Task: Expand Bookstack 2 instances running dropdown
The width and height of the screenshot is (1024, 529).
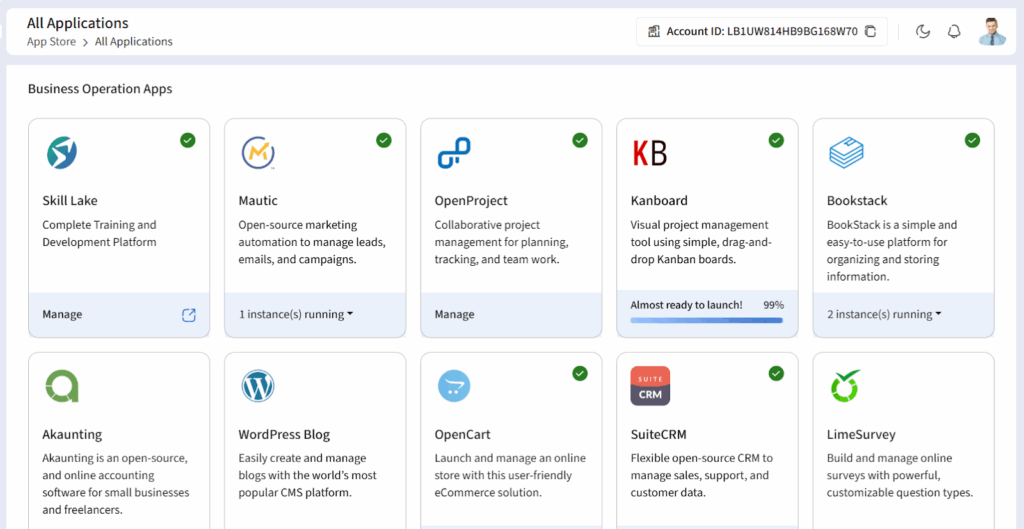Action: 885,315
